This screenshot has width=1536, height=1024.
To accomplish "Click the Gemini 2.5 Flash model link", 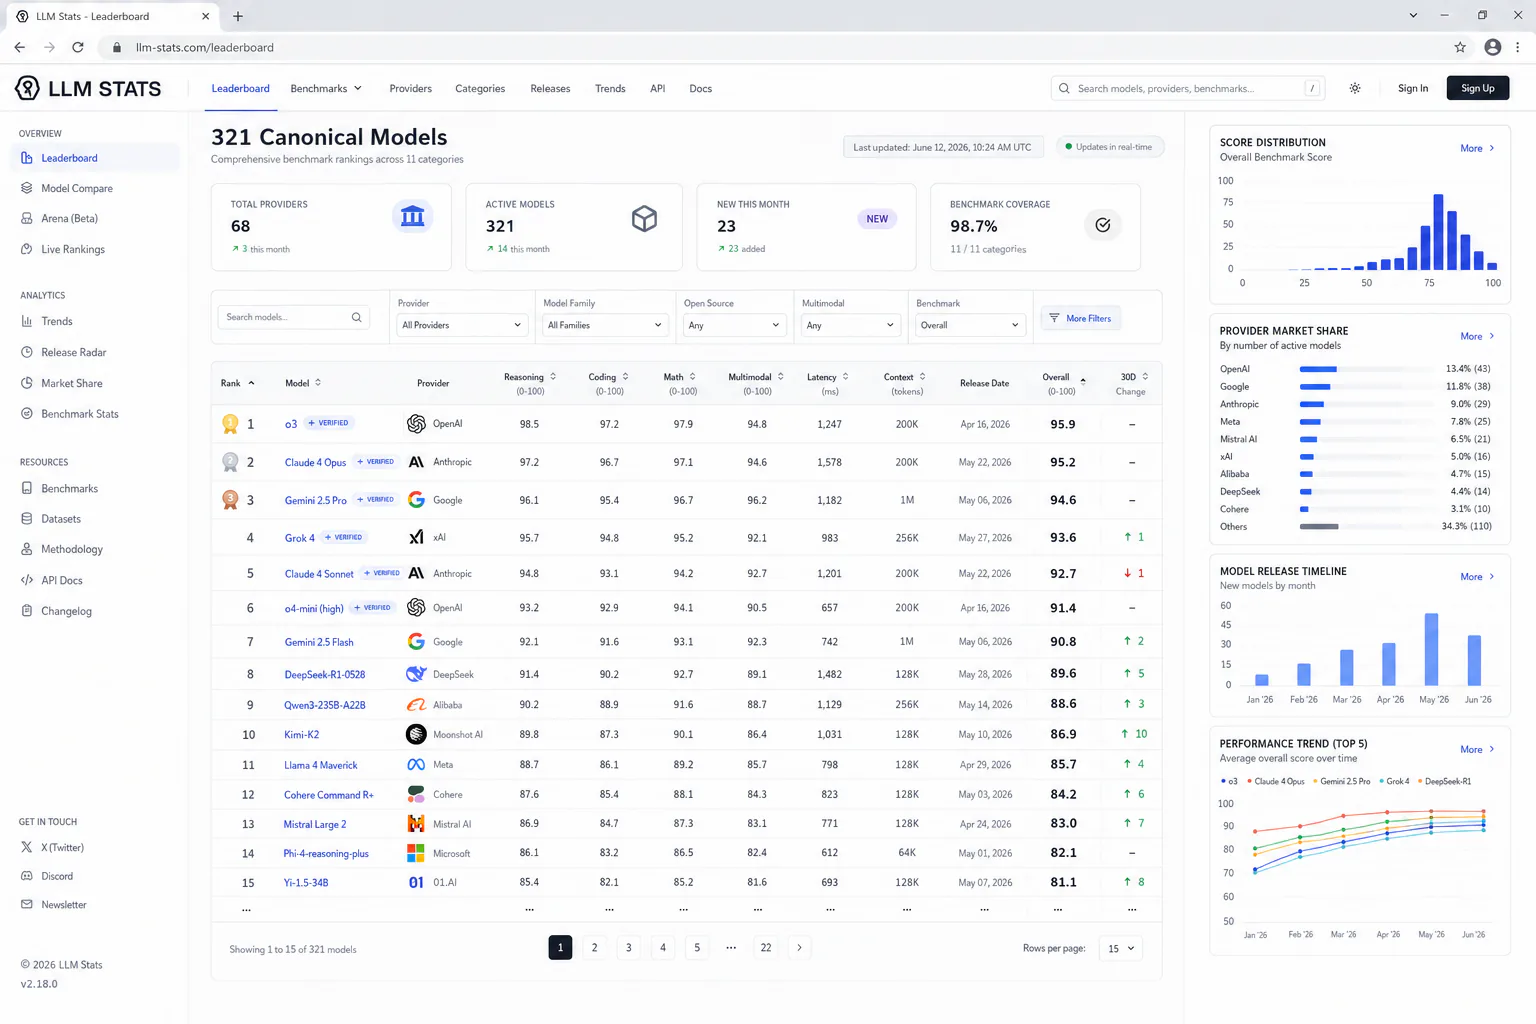I will 319,642.
